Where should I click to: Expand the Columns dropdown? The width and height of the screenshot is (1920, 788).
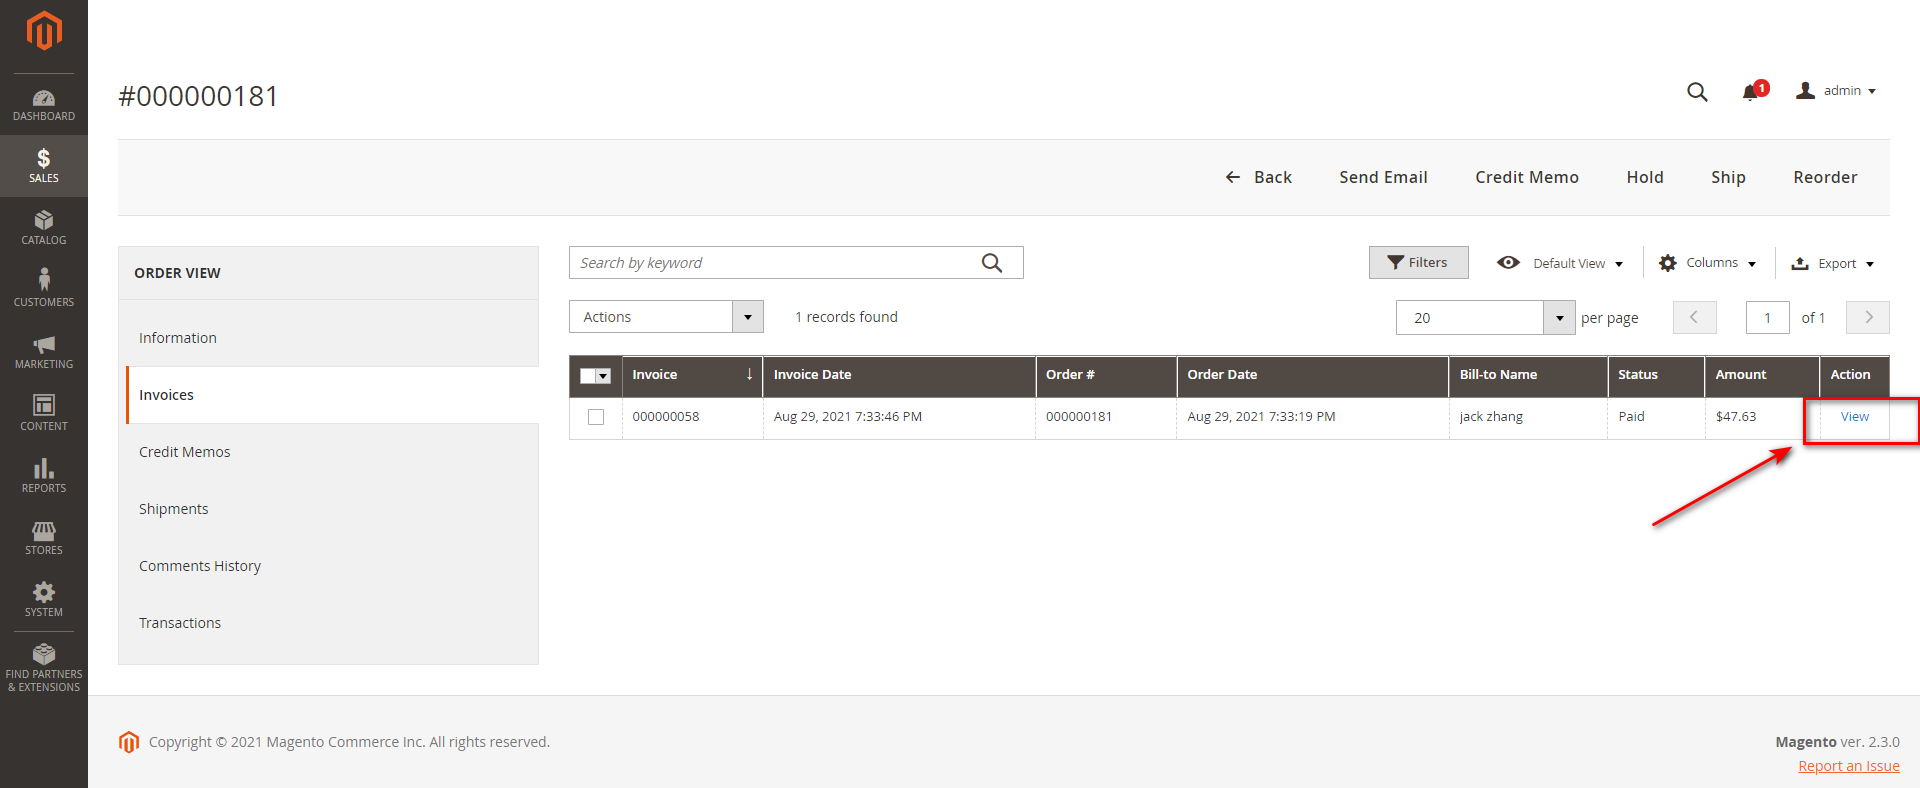pyautogui.click(x=1707, y=263)
